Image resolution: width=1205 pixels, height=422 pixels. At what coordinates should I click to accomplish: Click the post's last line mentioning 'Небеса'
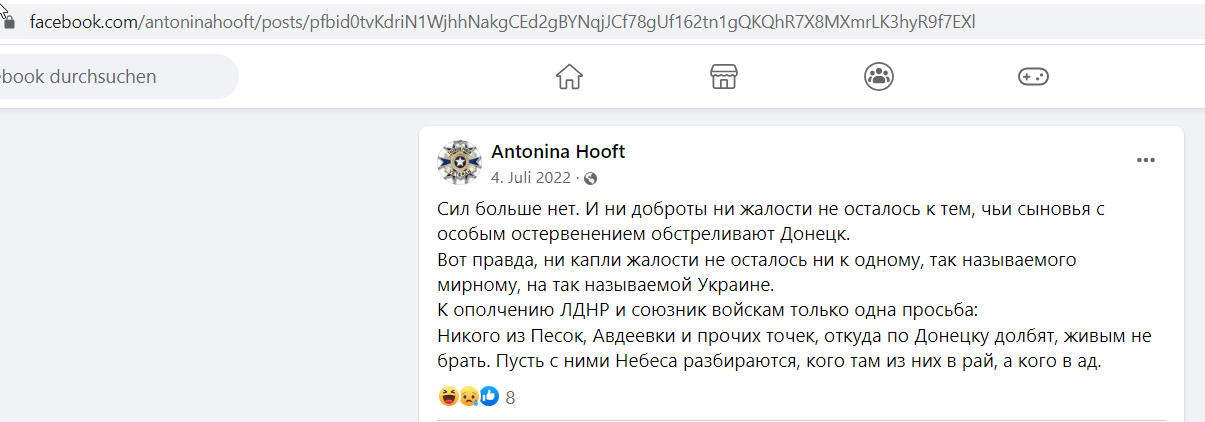click(x=769, y=361)
